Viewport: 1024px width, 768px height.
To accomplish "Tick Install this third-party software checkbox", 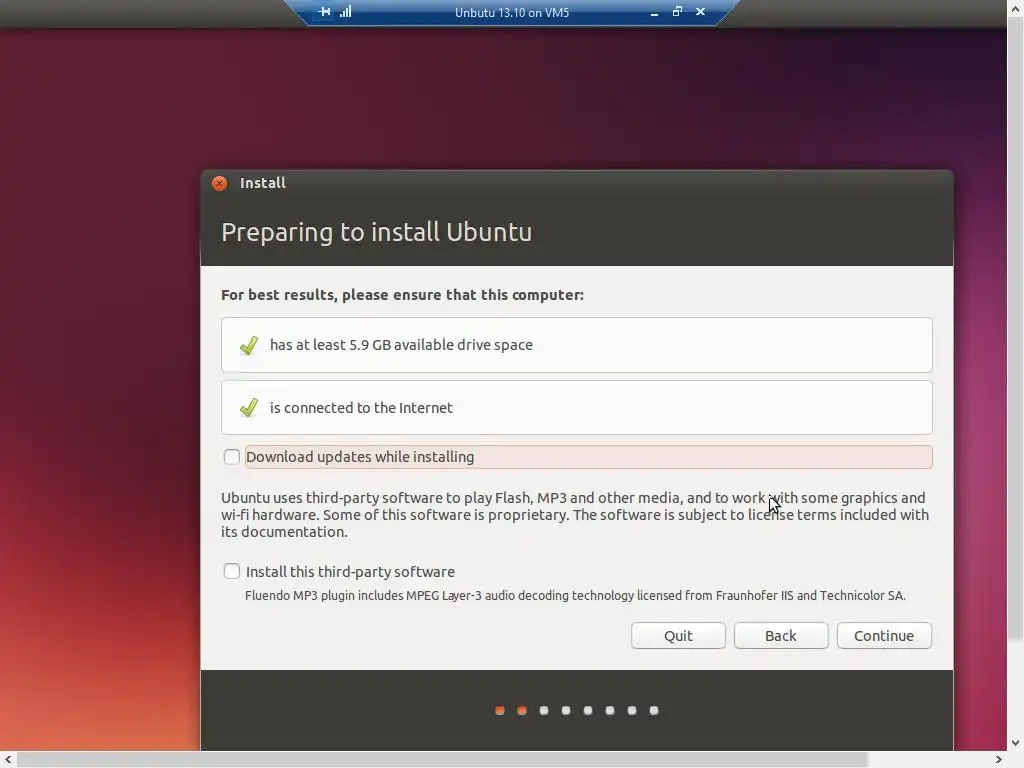I will tap(232, 571).
